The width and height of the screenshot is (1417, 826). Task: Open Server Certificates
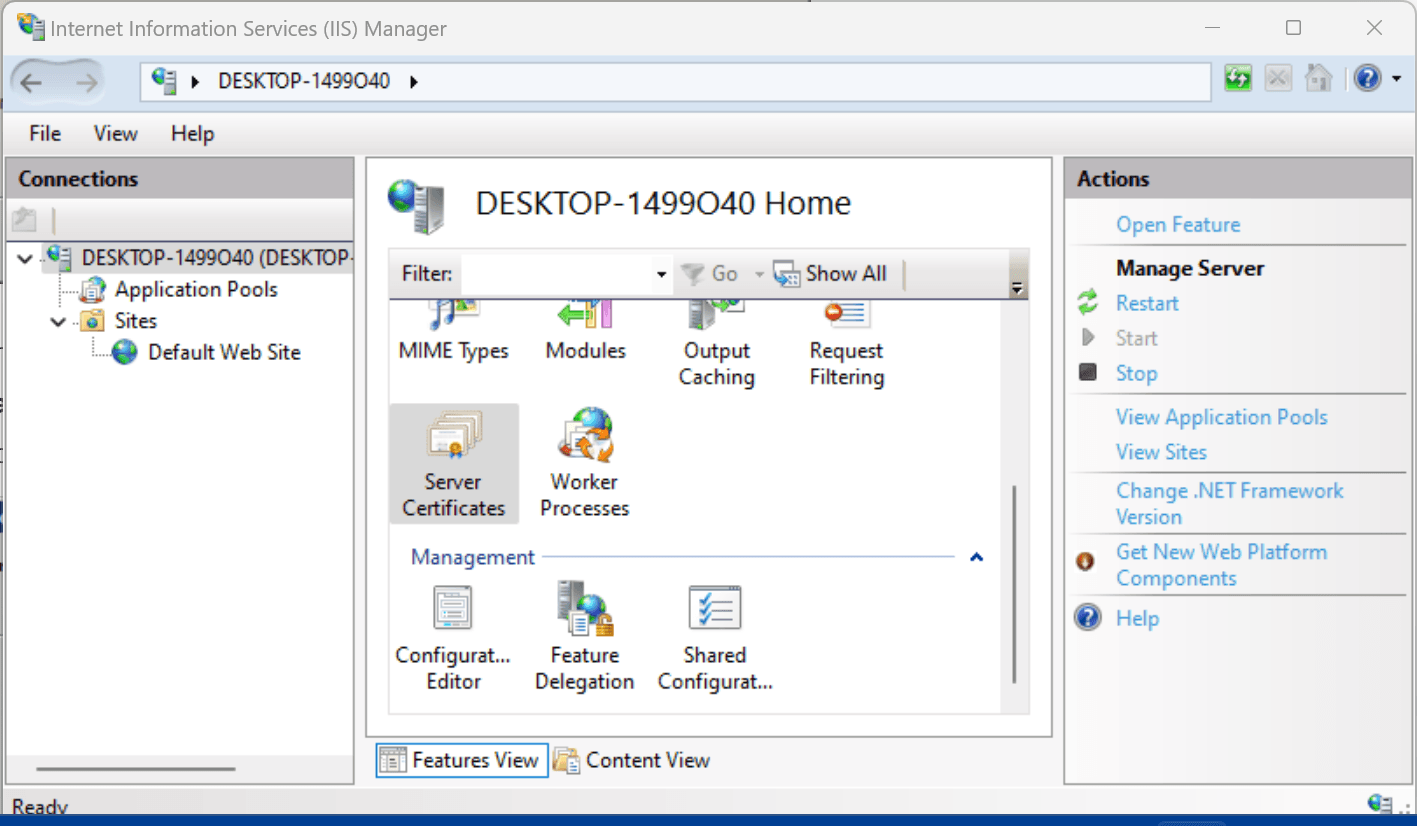click(x=453, y=462)
